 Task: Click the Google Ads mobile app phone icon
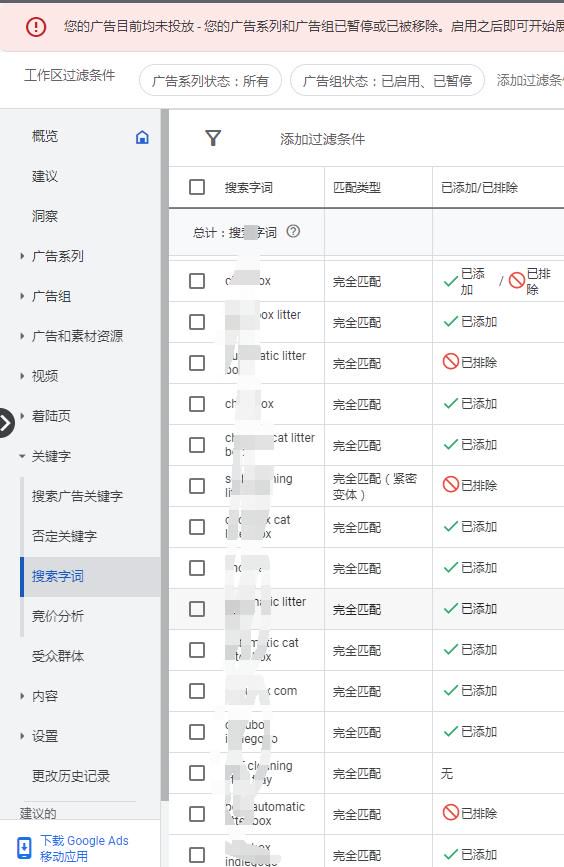pyautogui.click(x=24, y=848)
